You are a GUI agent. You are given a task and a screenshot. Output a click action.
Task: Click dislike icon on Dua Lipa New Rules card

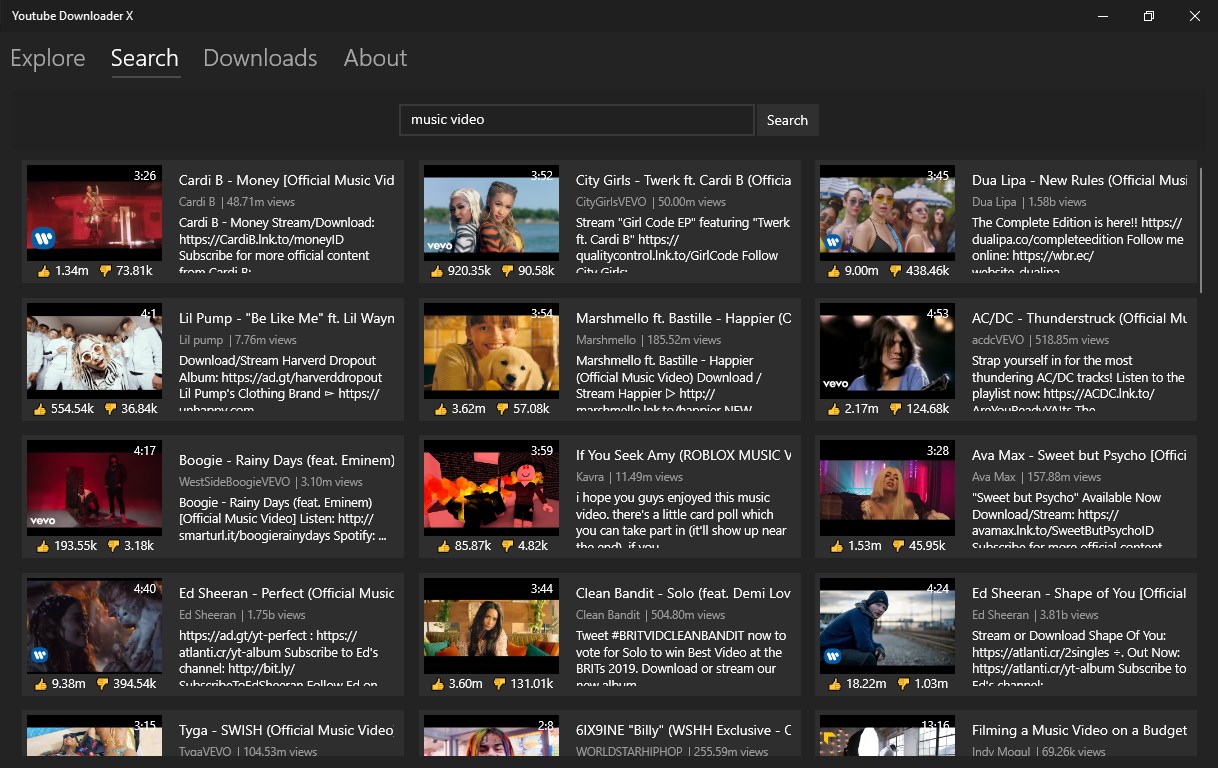coord(895,271)
